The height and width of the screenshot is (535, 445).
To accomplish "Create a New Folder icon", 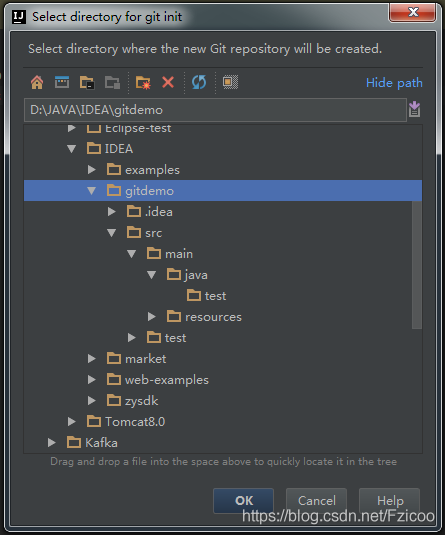I will 143,83.
